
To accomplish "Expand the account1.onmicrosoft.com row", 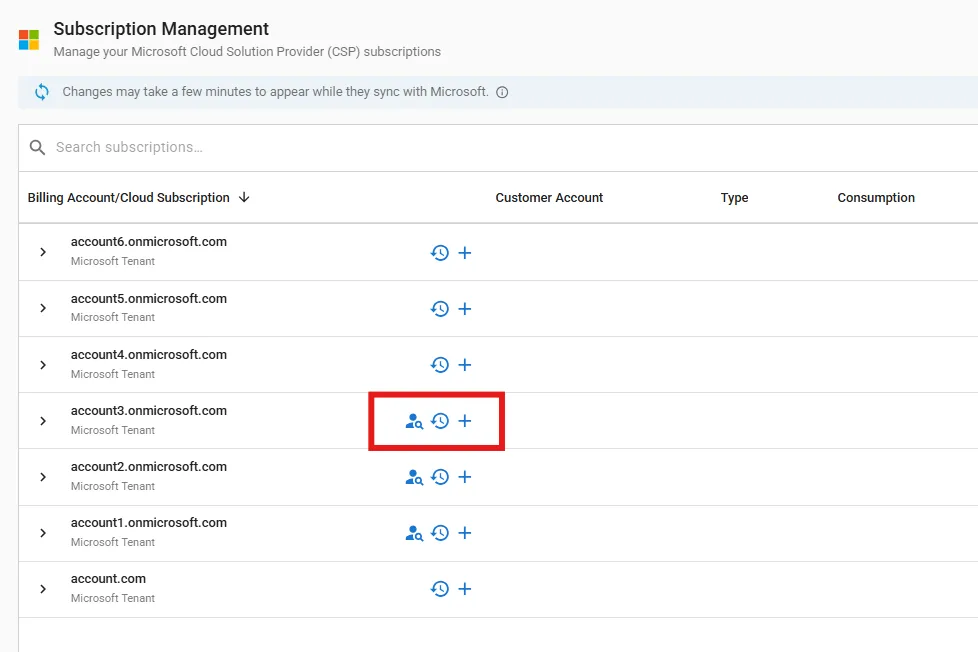I will pos(43,533).
